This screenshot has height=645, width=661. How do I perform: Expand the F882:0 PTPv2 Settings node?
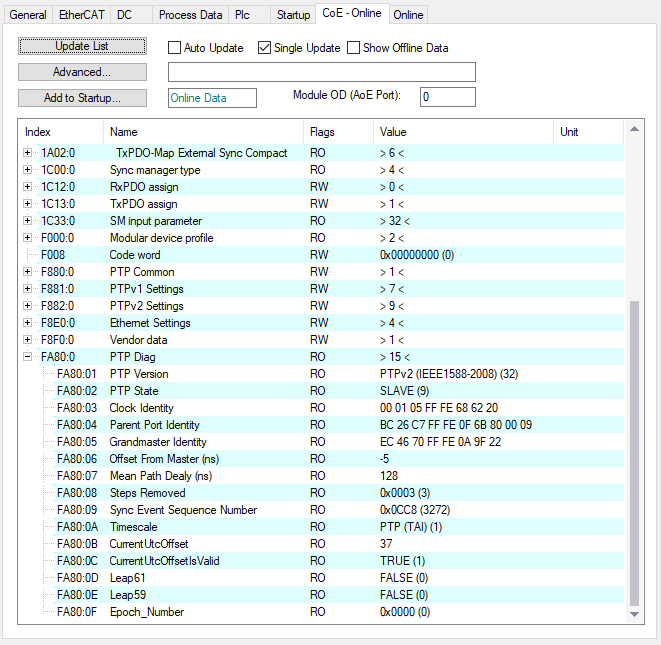pyautogui.click(x=28, y=306)
